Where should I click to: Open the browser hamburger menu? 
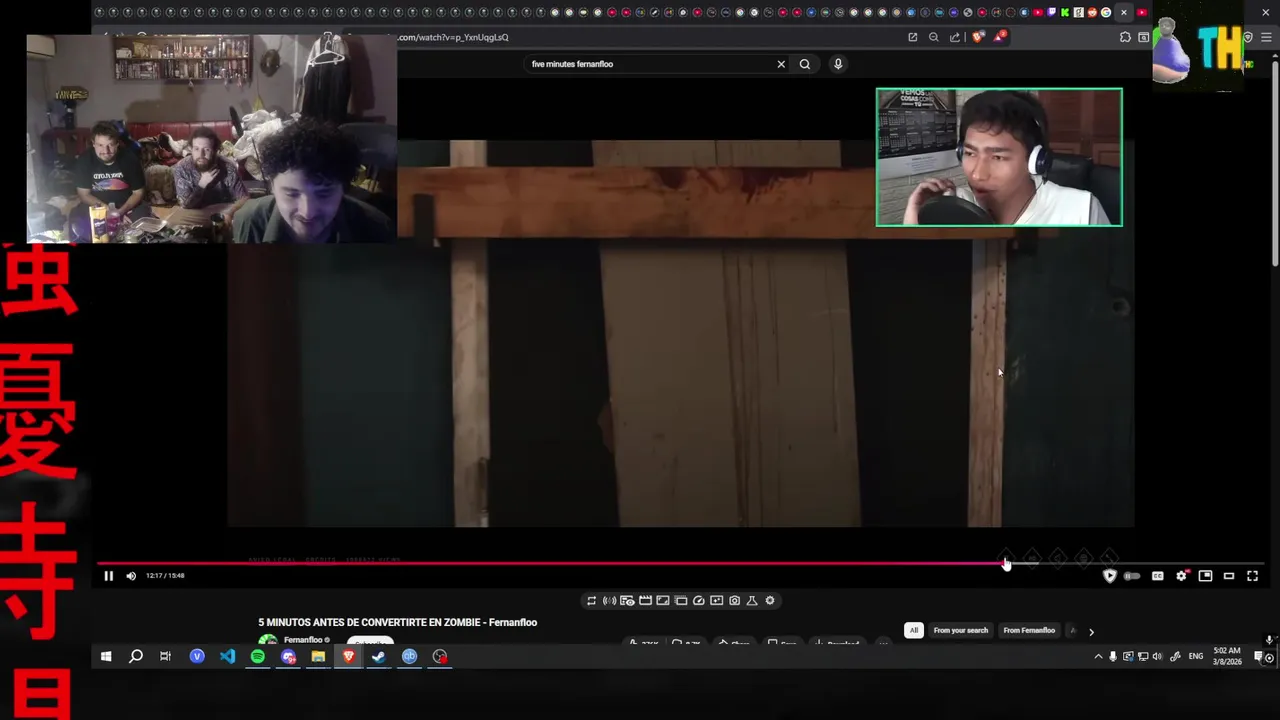(x=1266, y=37)
